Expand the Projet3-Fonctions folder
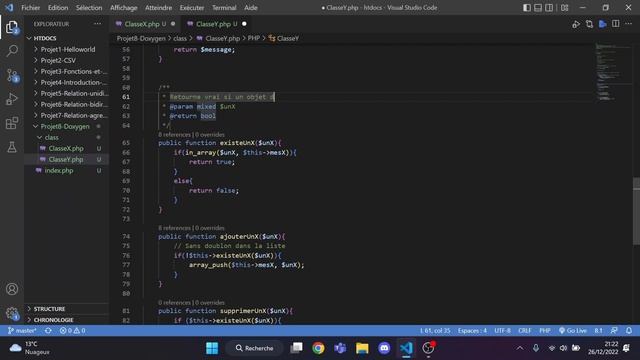 (67, 71)
